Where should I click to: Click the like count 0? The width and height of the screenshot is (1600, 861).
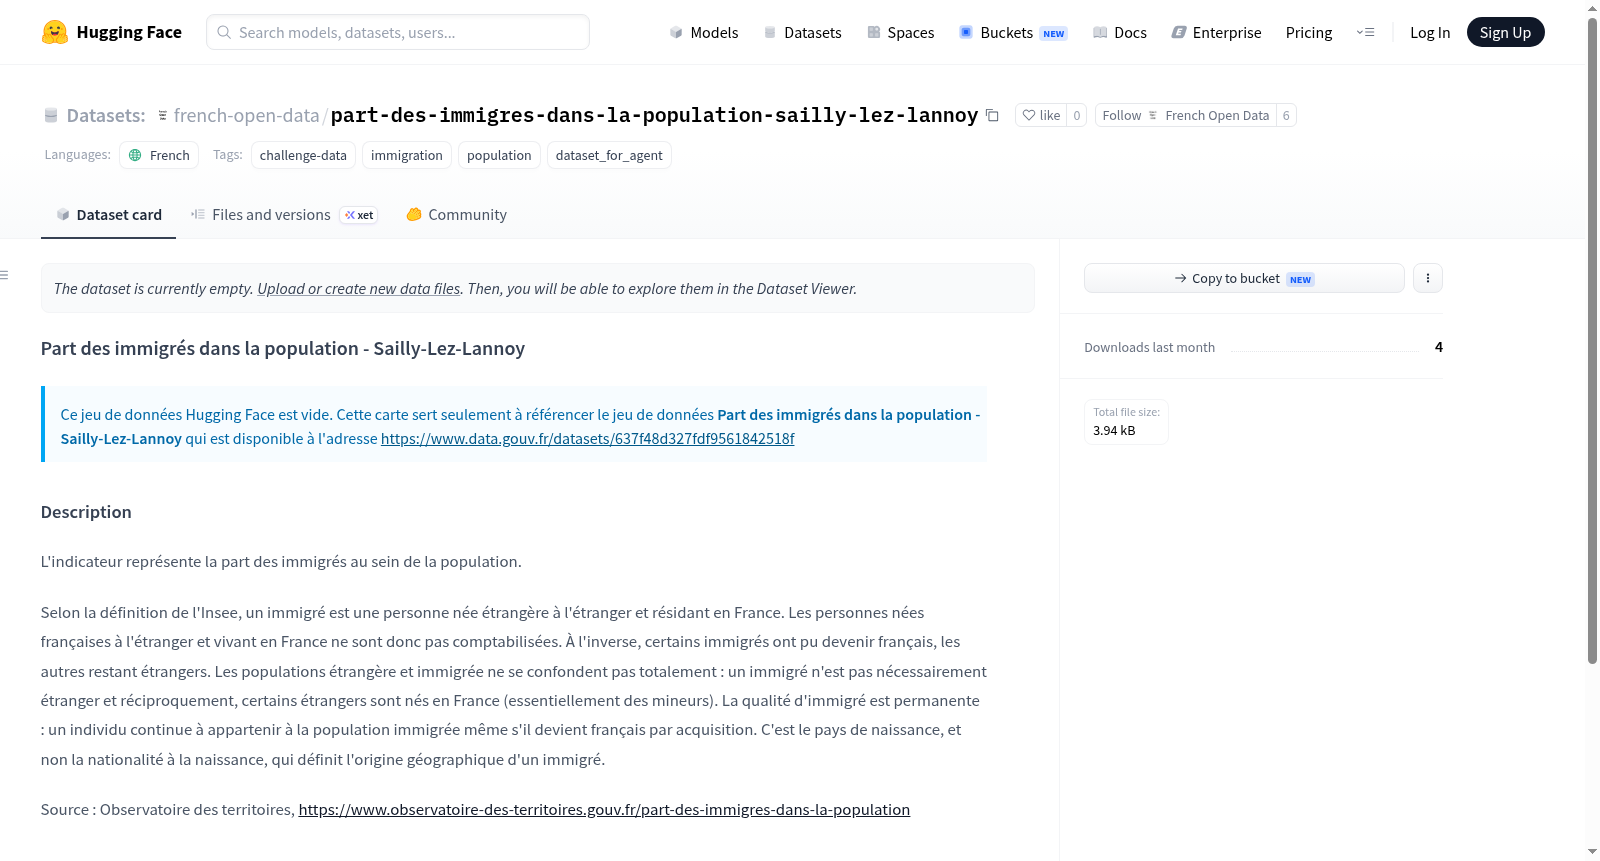tap(1077, 115)
